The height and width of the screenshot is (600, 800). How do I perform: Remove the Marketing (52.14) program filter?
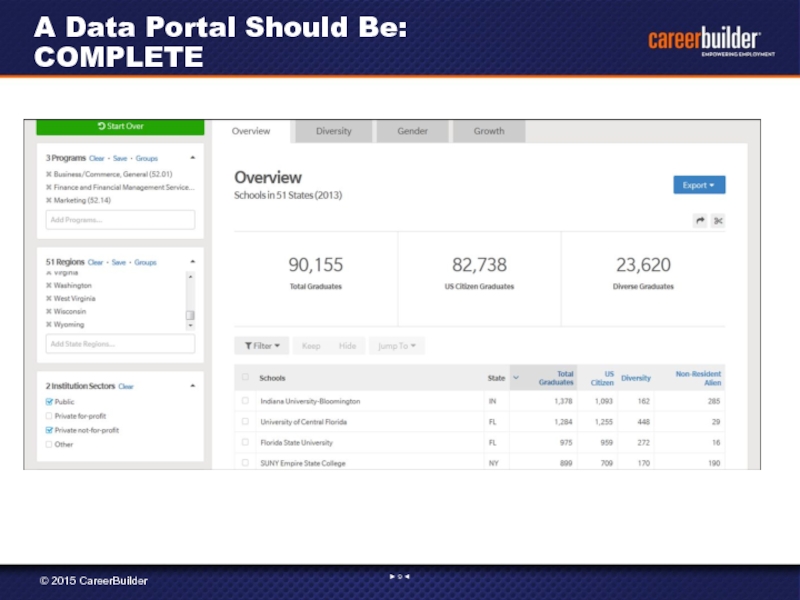(x=49, y=200)
